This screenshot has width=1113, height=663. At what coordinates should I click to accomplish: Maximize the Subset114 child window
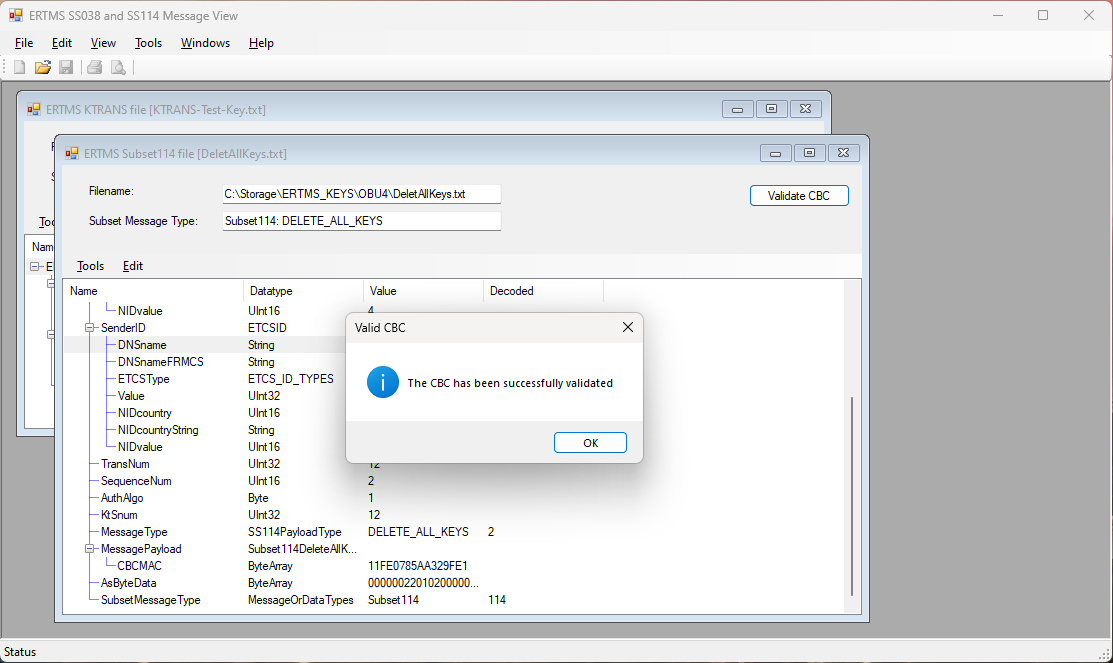point(809,153)
